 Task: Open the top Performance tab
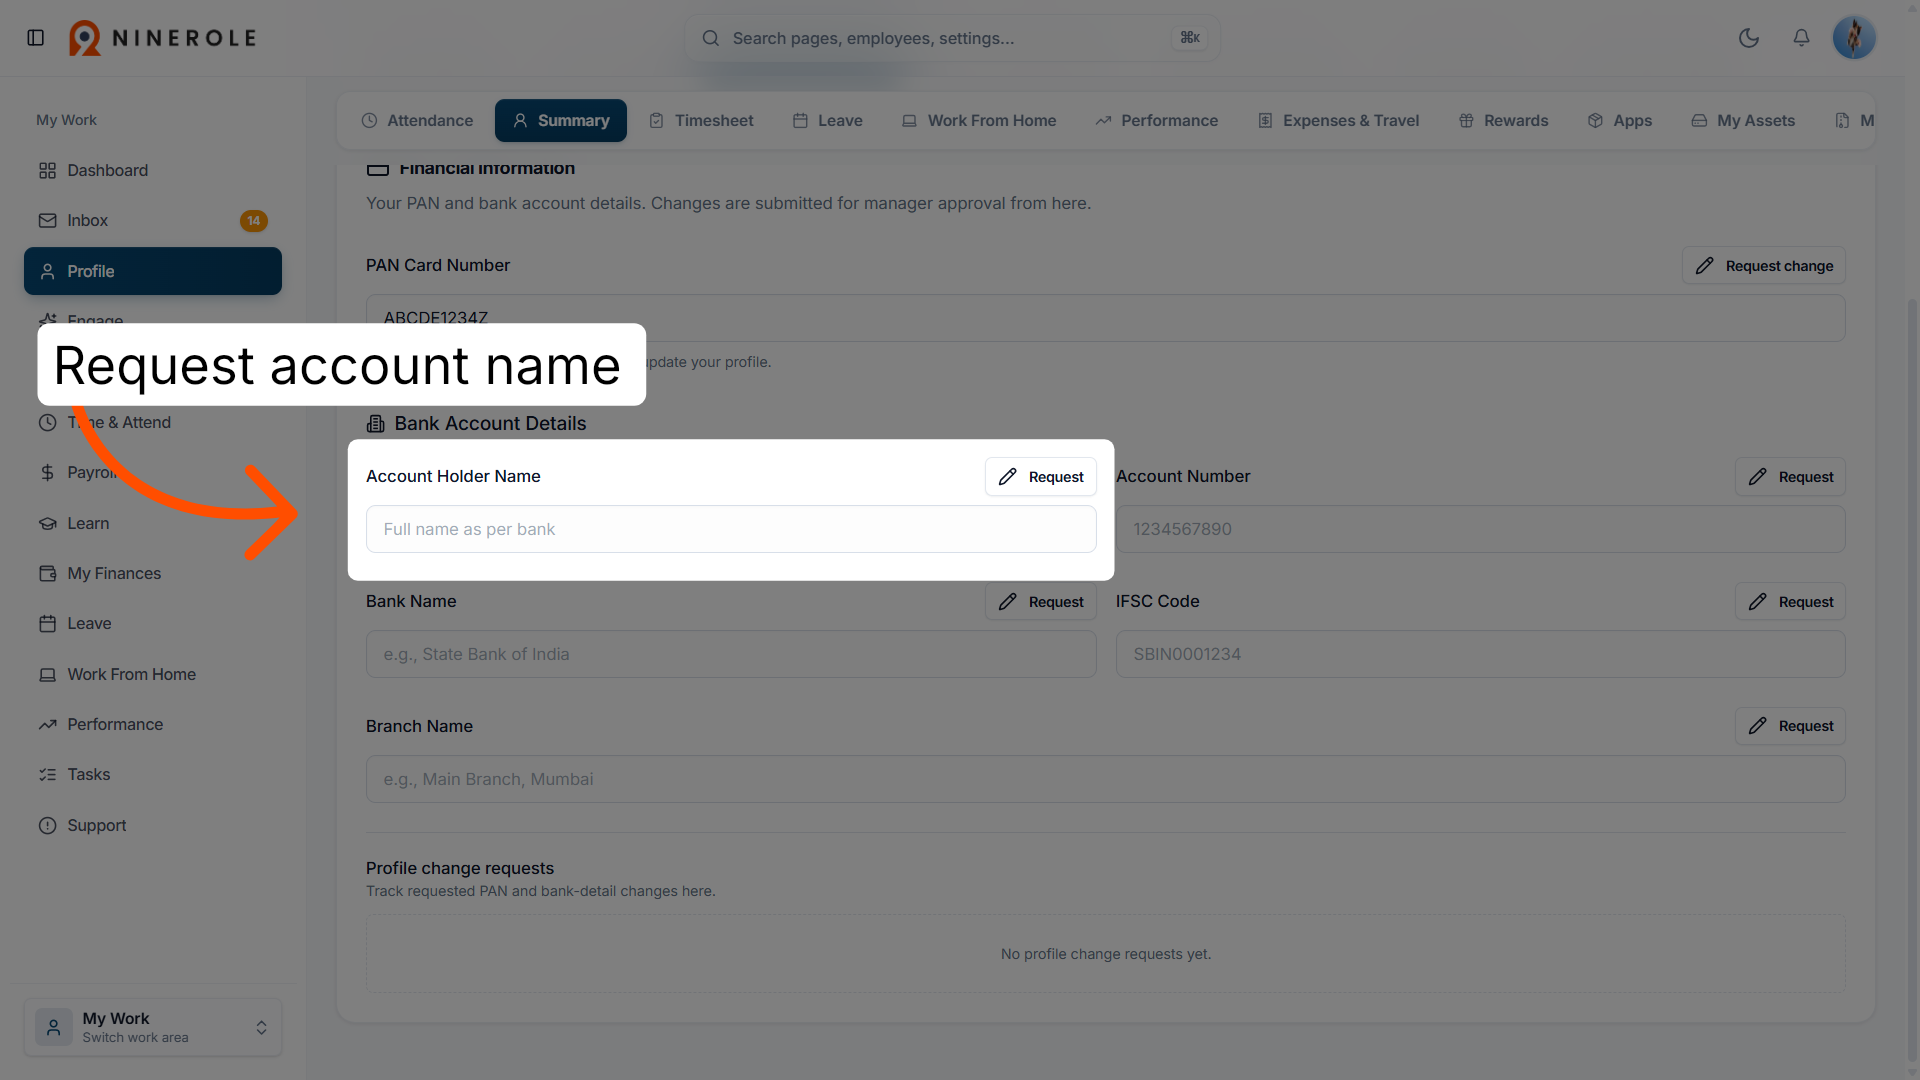pyautogui.click(x=1157, y=120)
